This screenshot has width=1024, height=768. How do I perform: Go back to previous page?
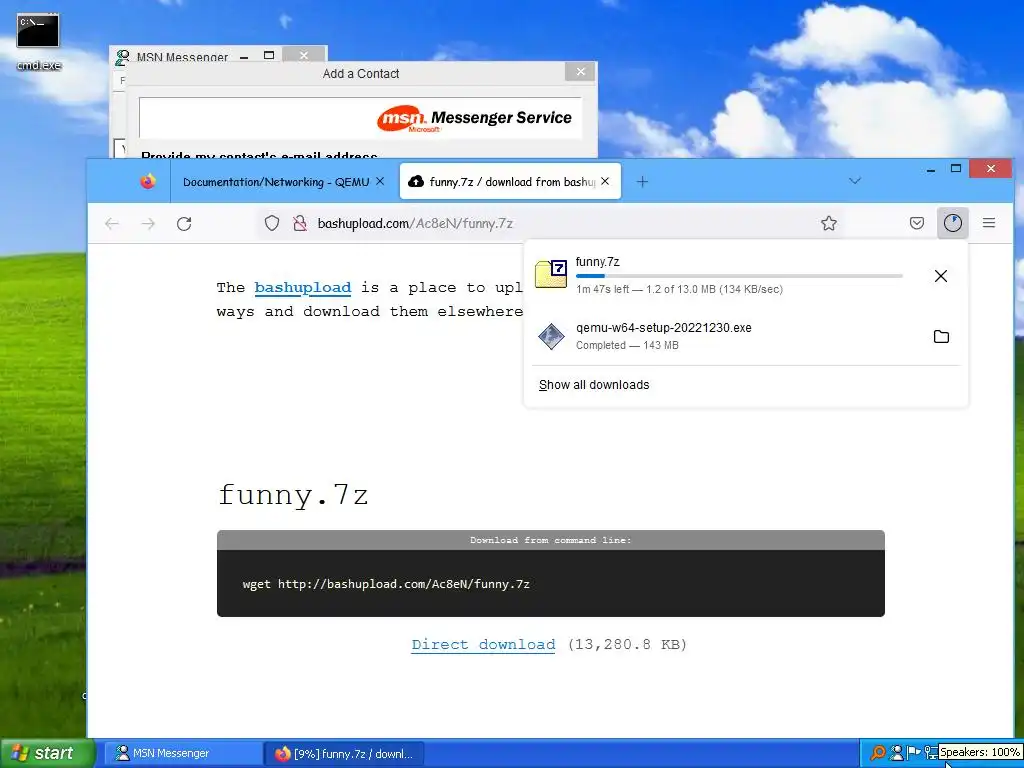click(112, 224)
